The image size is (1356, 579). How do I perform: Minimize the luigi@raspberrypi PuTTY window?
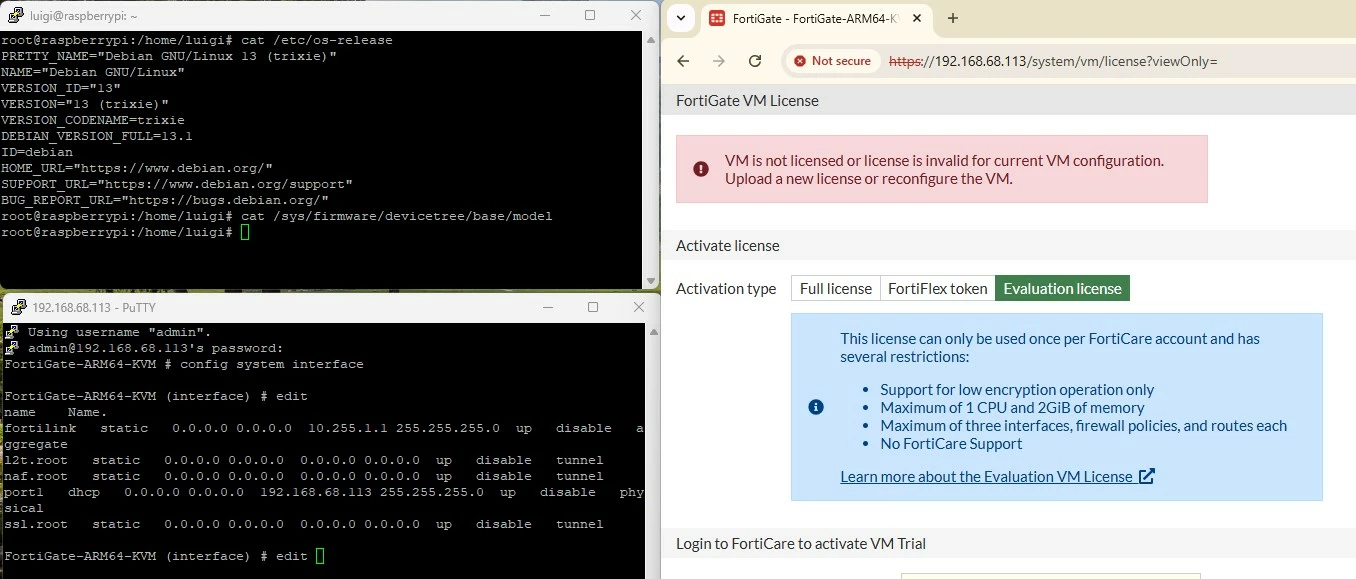(545, 15)
